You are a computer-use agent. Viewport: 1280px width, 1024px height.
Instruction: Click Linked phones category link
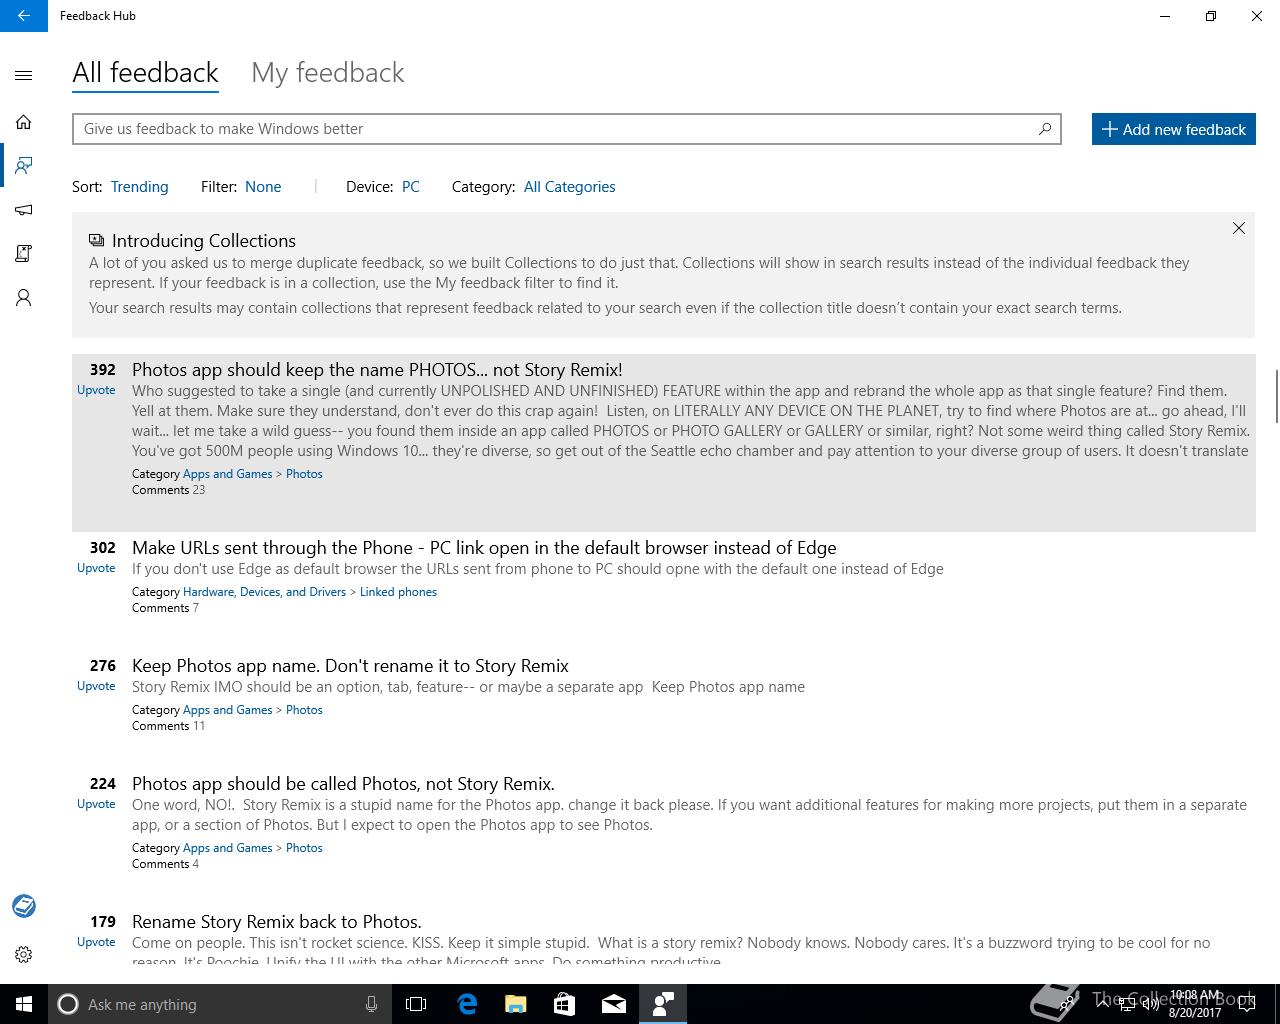pos(398,592)
